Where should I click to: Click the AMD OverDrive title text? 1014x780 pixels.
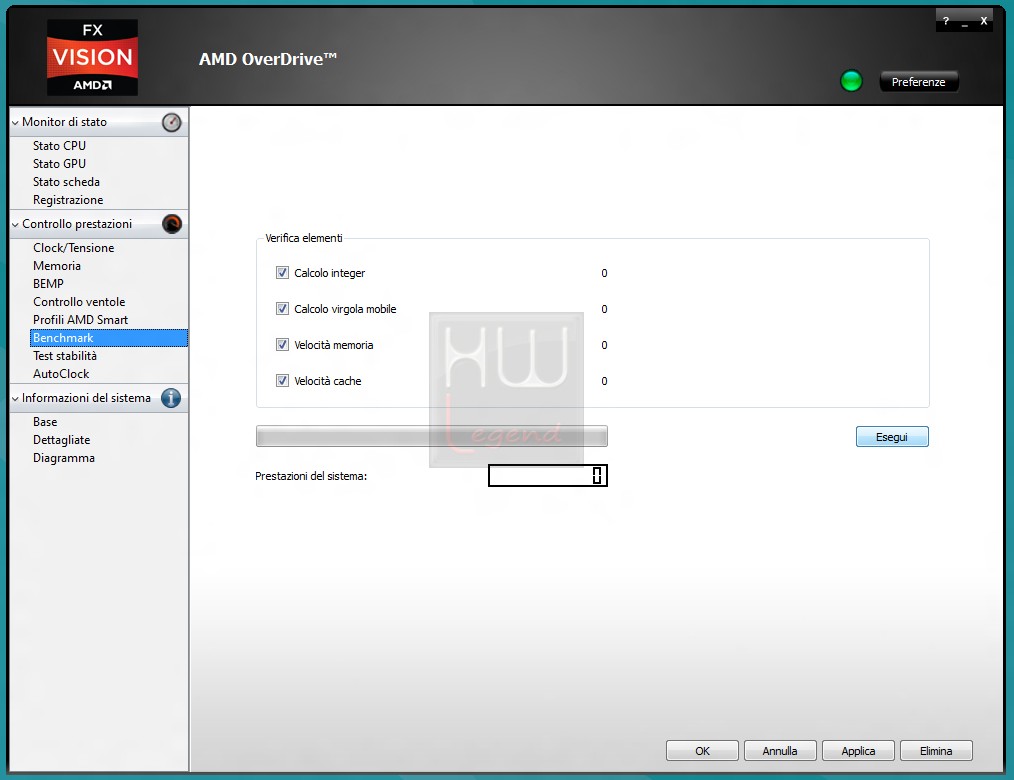tap(268, 59)
